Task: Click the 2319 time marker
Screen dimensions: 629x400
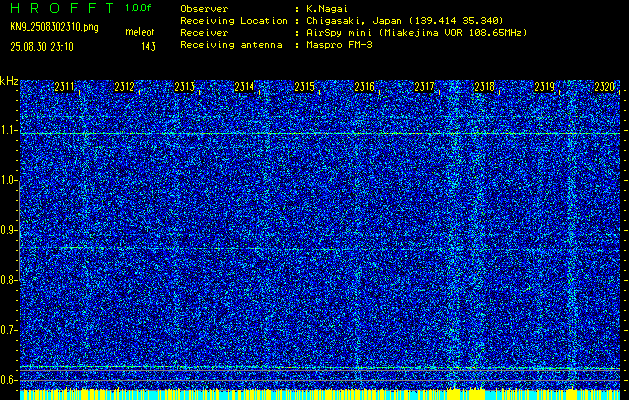Action: [x=544, y=87]
